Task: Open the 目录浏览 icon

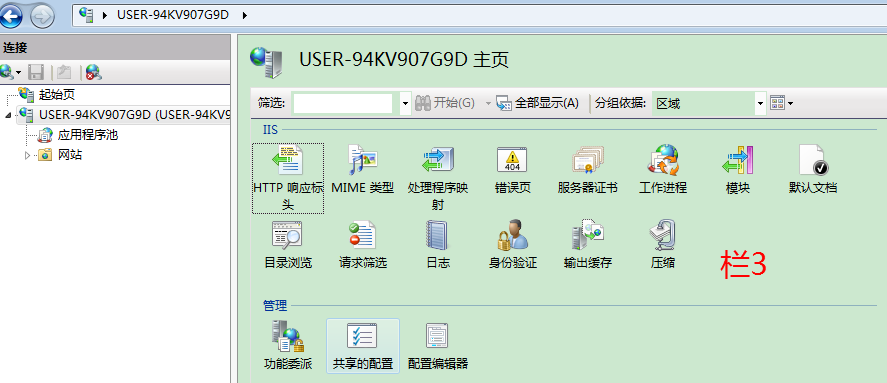Action: click(288, 235)
